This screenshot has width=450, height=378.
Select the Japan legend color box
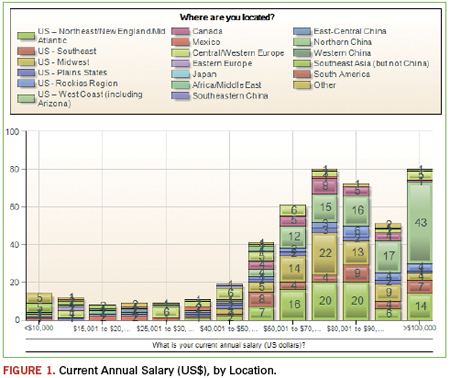coord(180,74)
